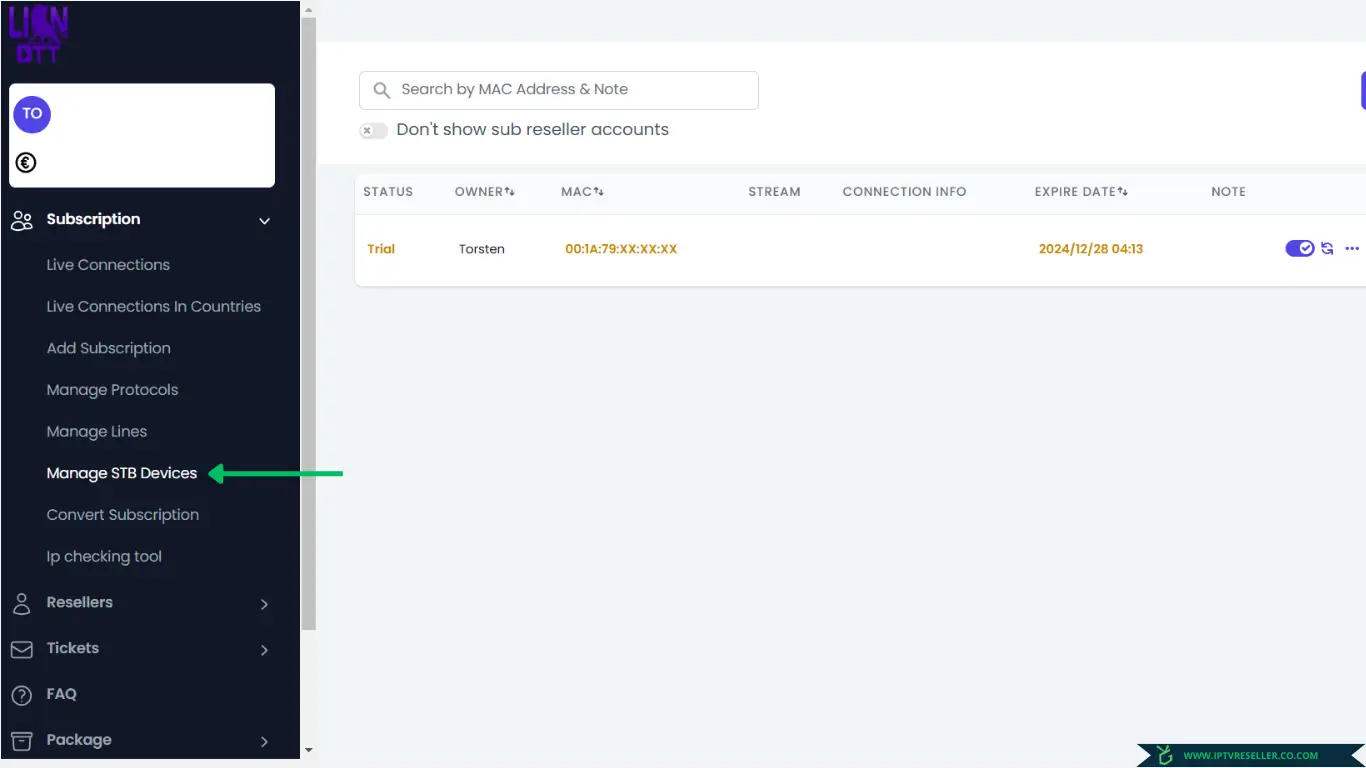Go to Add Subscription page

click(x=108, y=348)
